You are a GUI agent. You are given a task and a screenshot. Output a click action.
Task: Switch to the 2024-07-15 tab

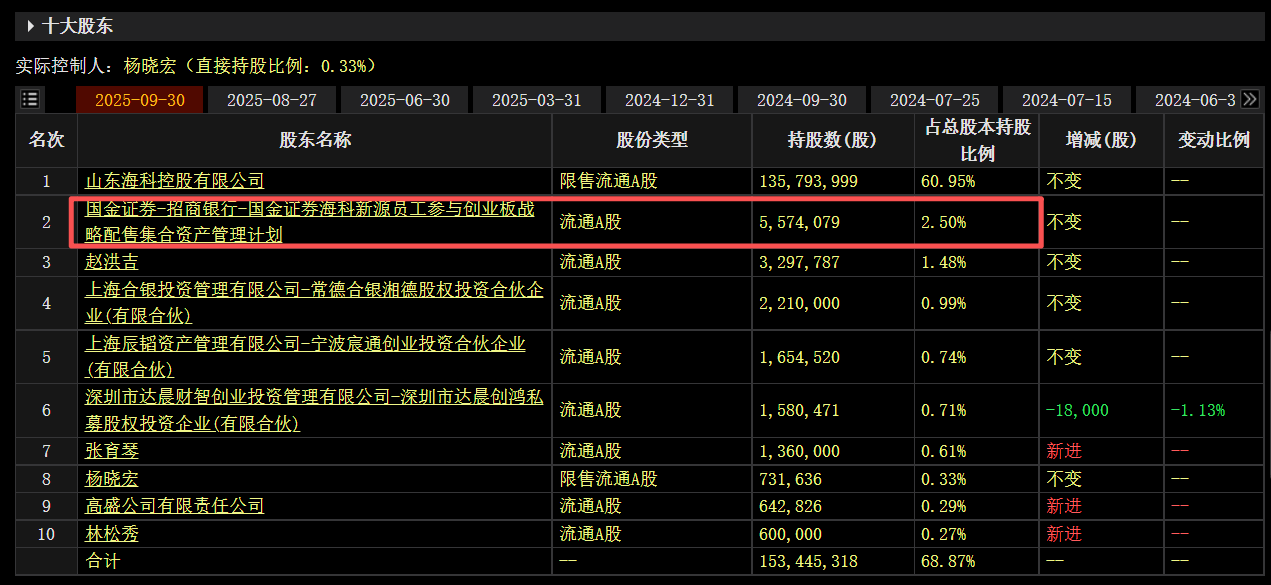(1067, 100)
